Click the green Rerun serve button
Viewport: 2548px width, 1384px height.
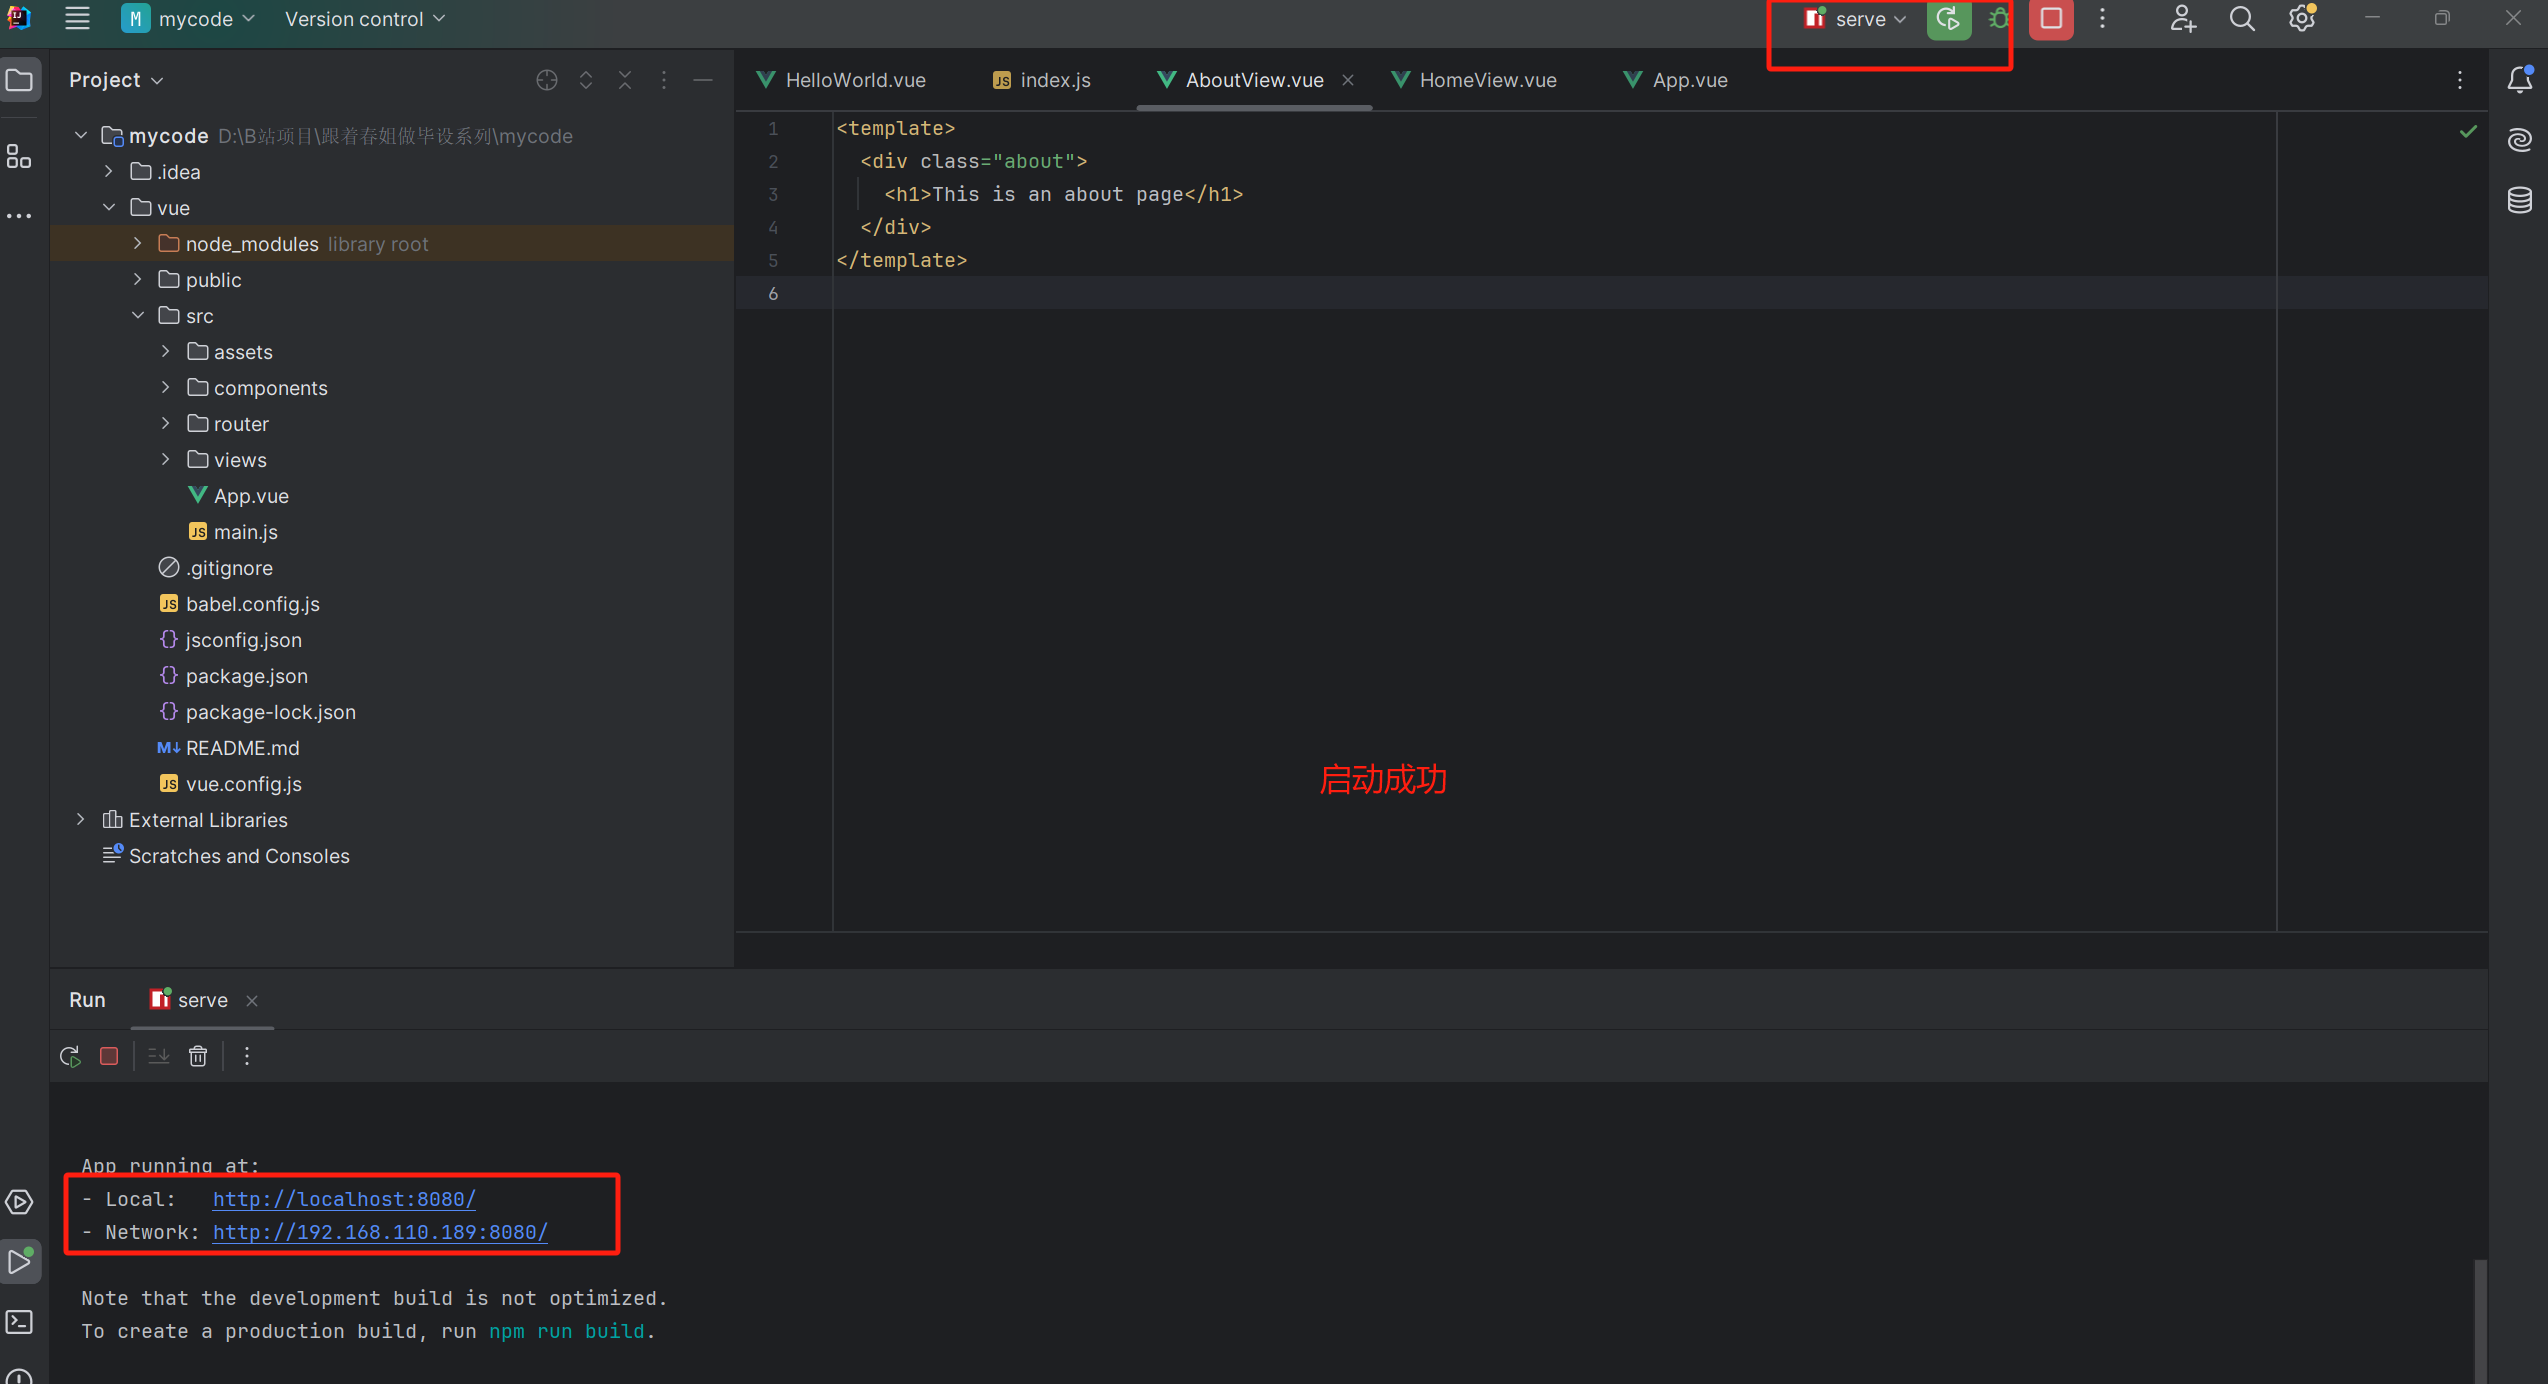coord(1948,19)
